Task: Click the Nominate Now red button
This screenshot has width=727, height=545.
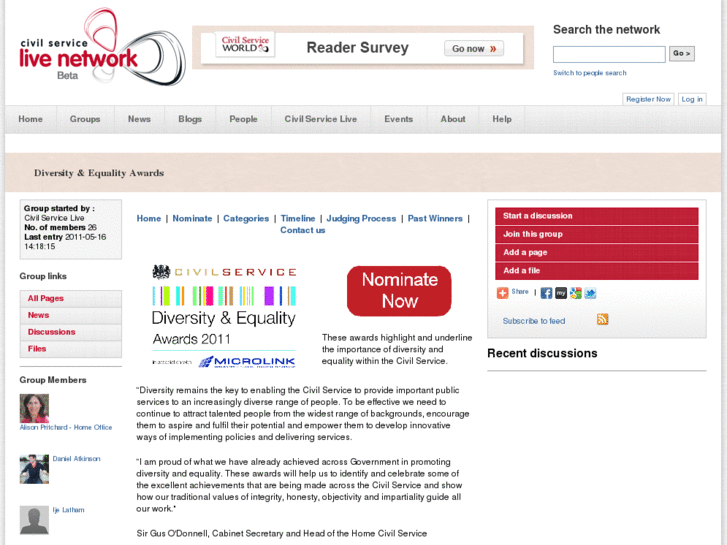Action: click(399, 291)
